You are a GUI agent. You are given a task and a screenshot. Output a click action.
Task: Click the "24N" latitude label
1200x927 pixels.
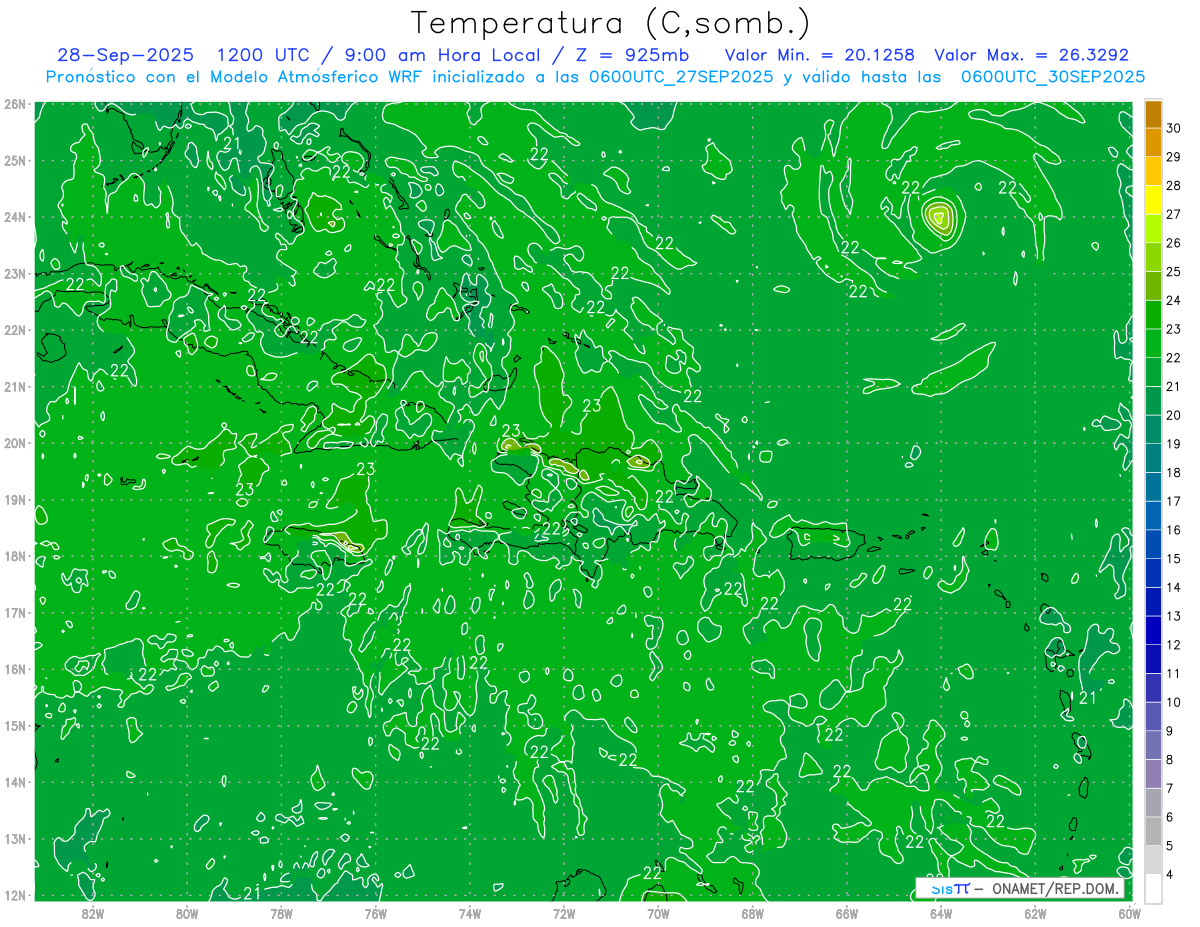pos(15,217)
